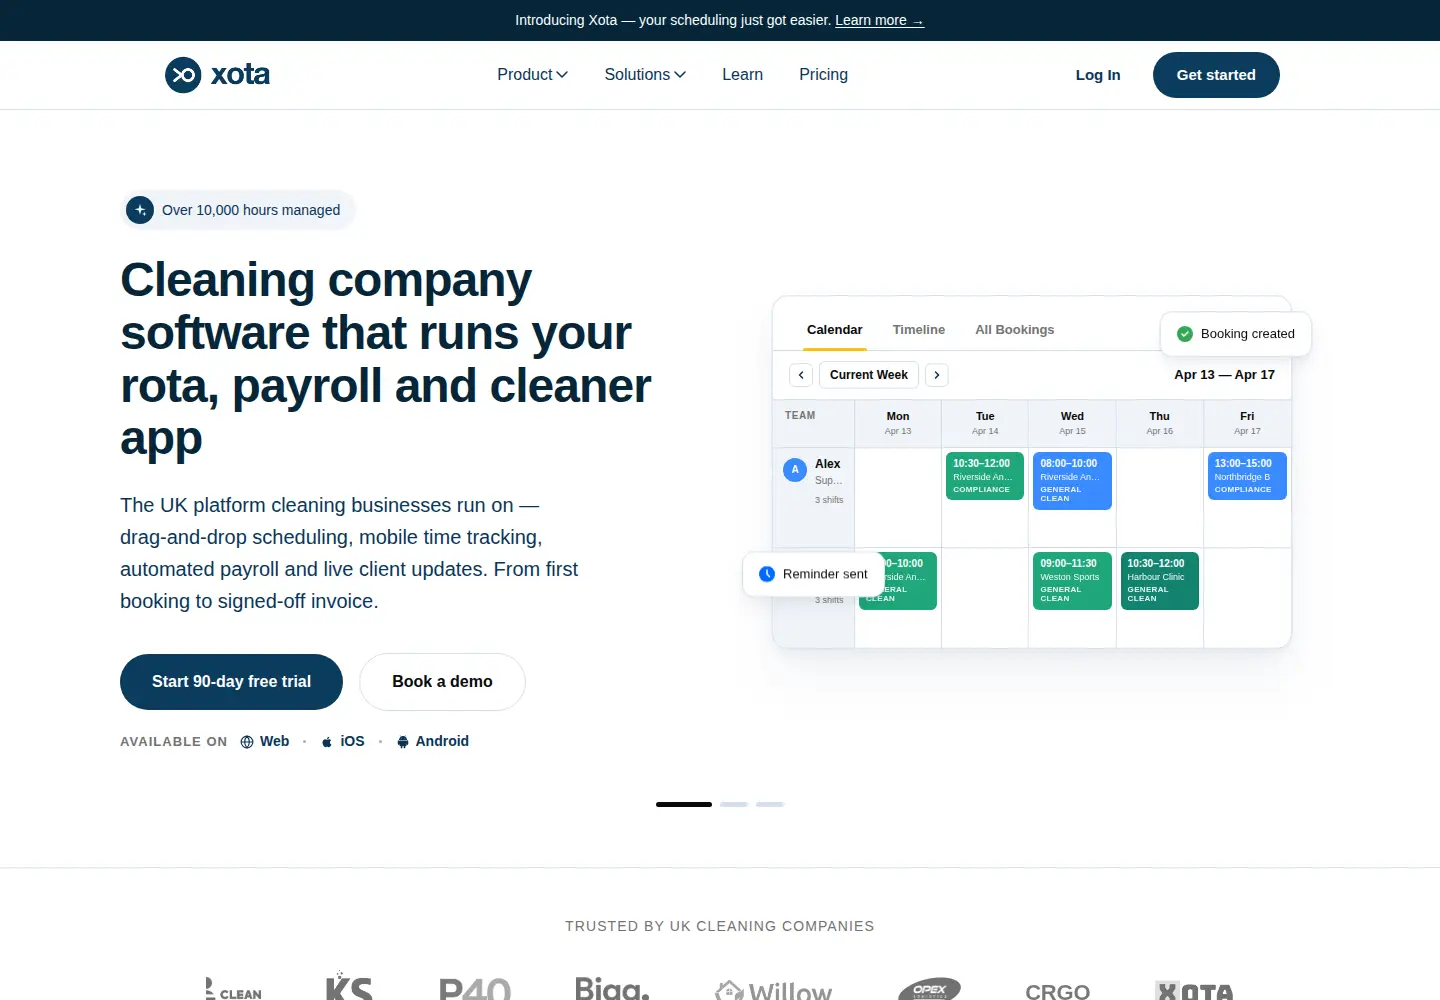Click the Current Week button
The width and height of the screenshot is (1440, 1000).
[x=869, y=375]
